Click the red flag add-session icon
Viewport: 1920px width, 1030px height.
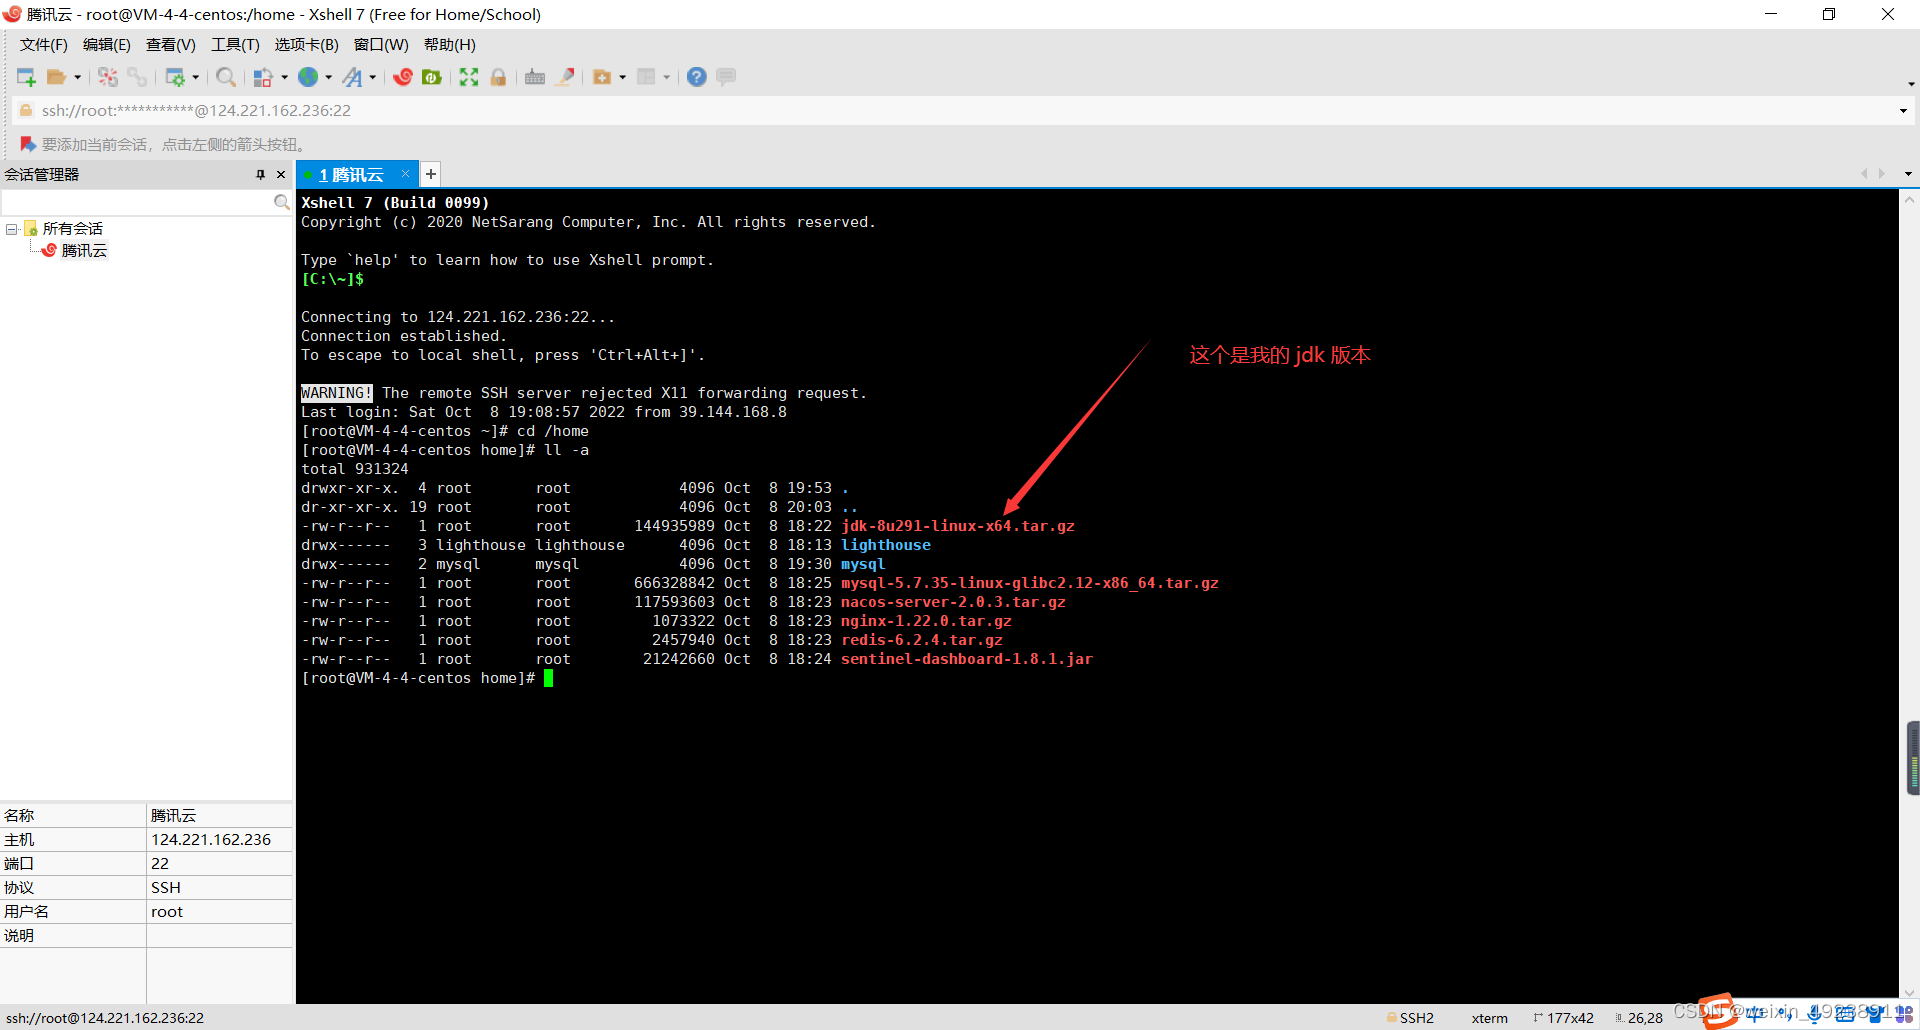(28, 145)
